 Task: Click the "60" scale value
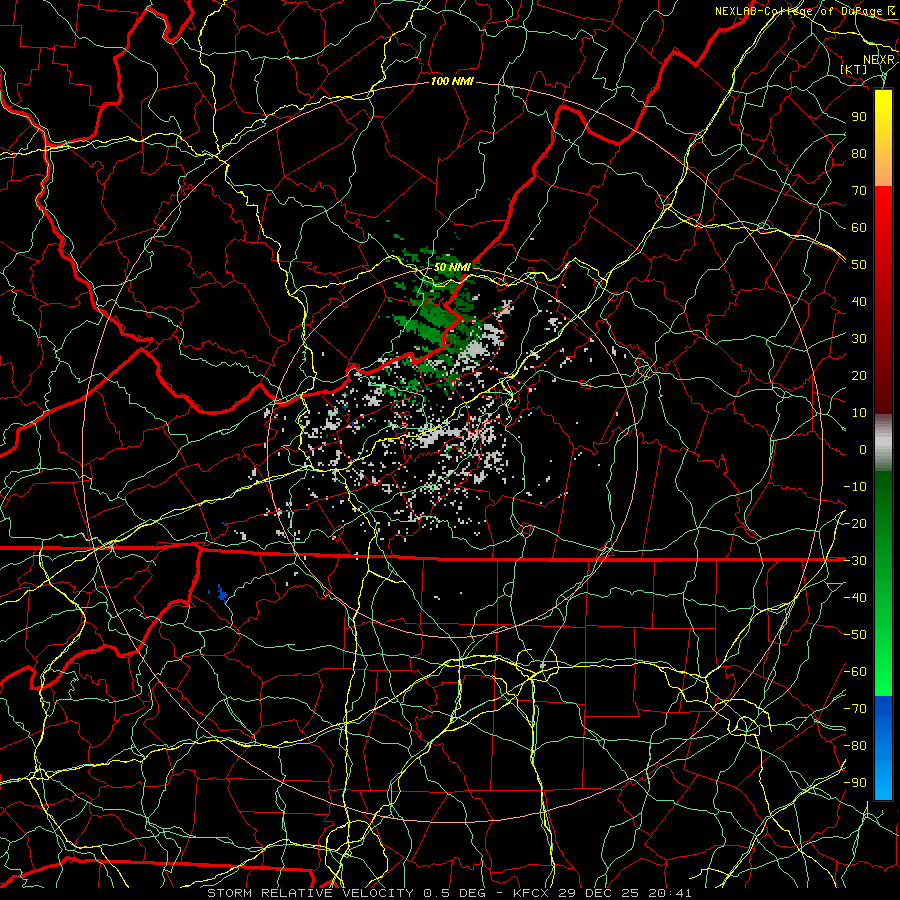[x=859, y=228]
